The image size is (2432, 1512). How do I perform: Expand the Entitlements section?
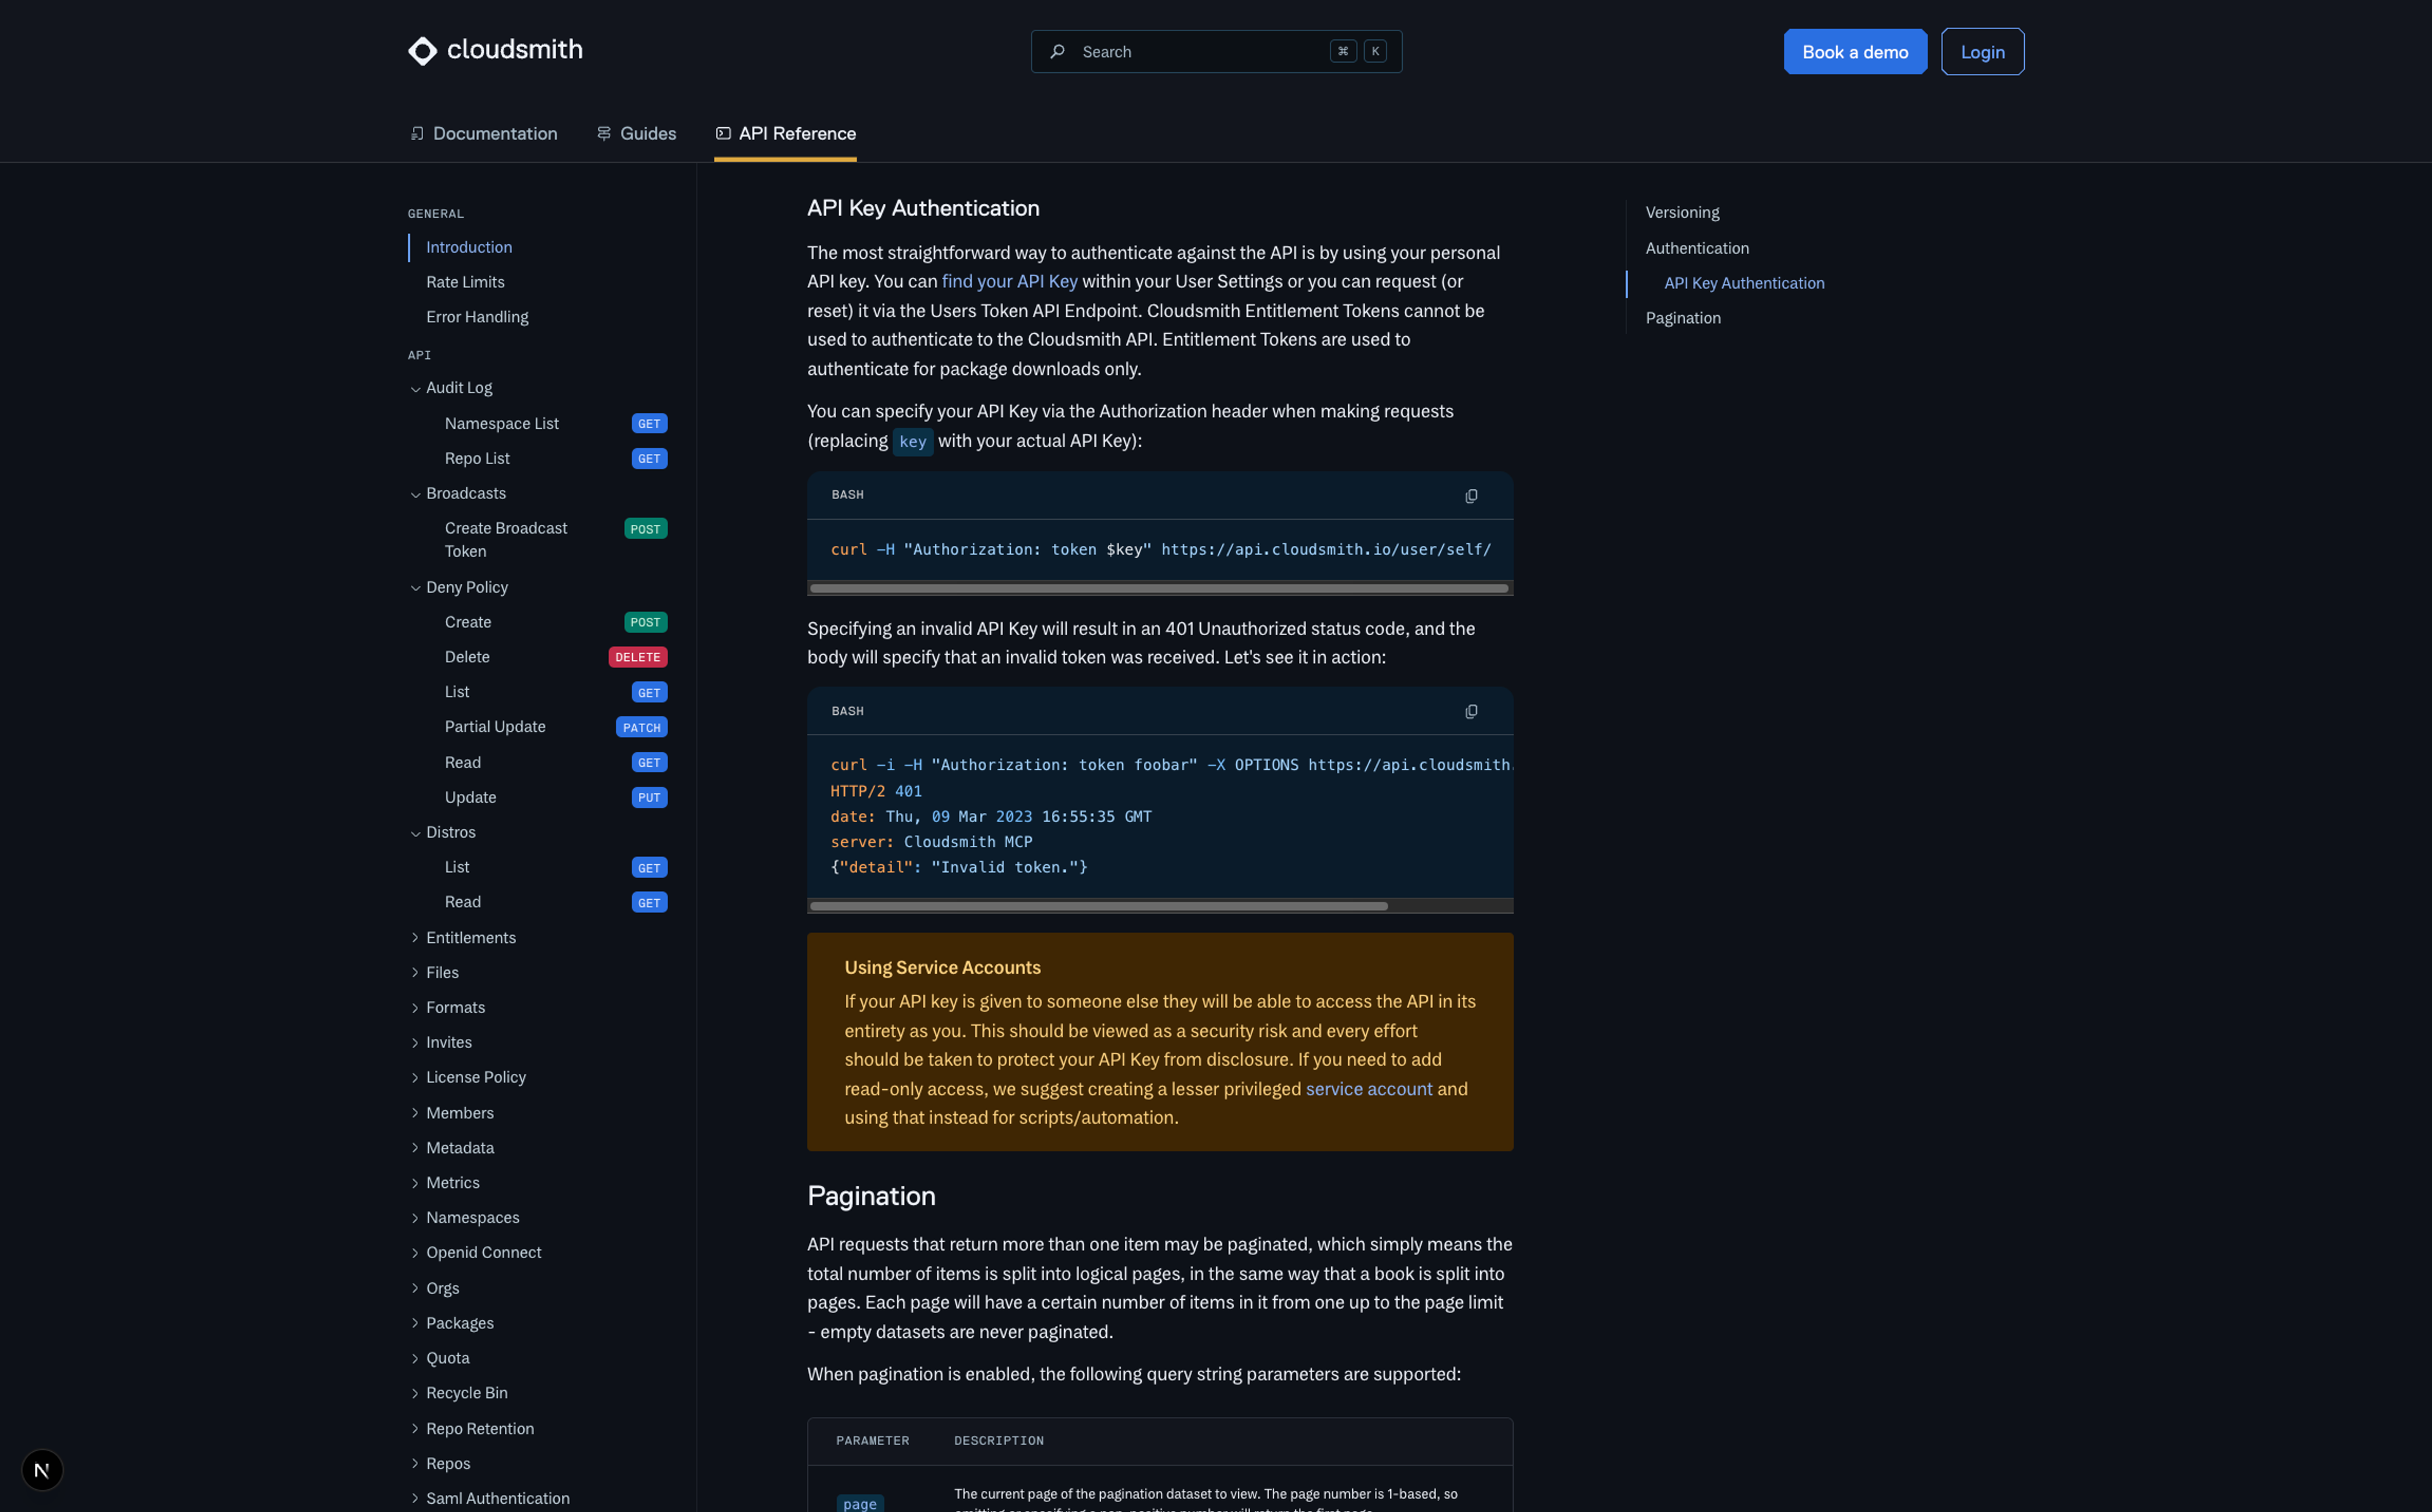click(462, 938)
